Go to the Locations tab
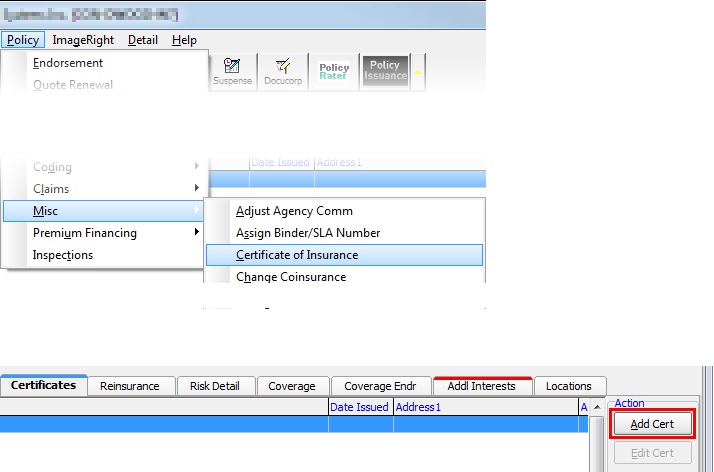714x472 pixels. point(568,386)
